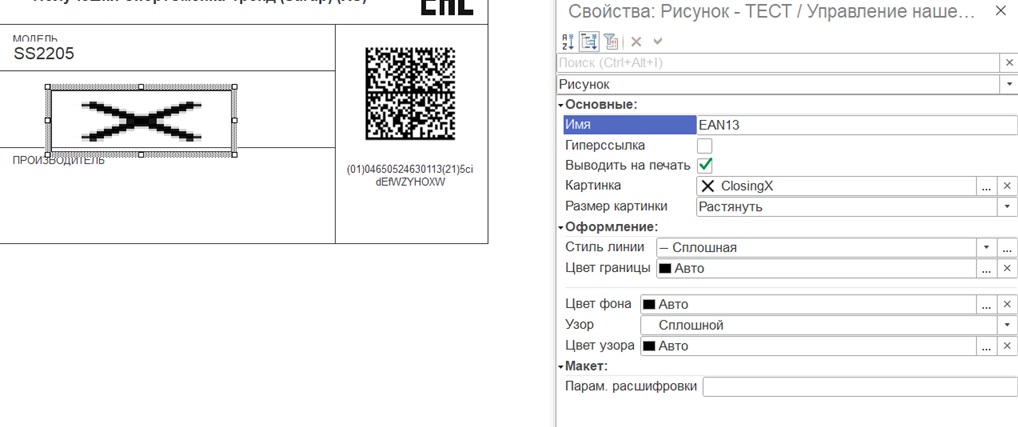Click the confirm edit checkmark toolbar icon
The height and width of the screenshot is (427, 1018).
point(658,42)
